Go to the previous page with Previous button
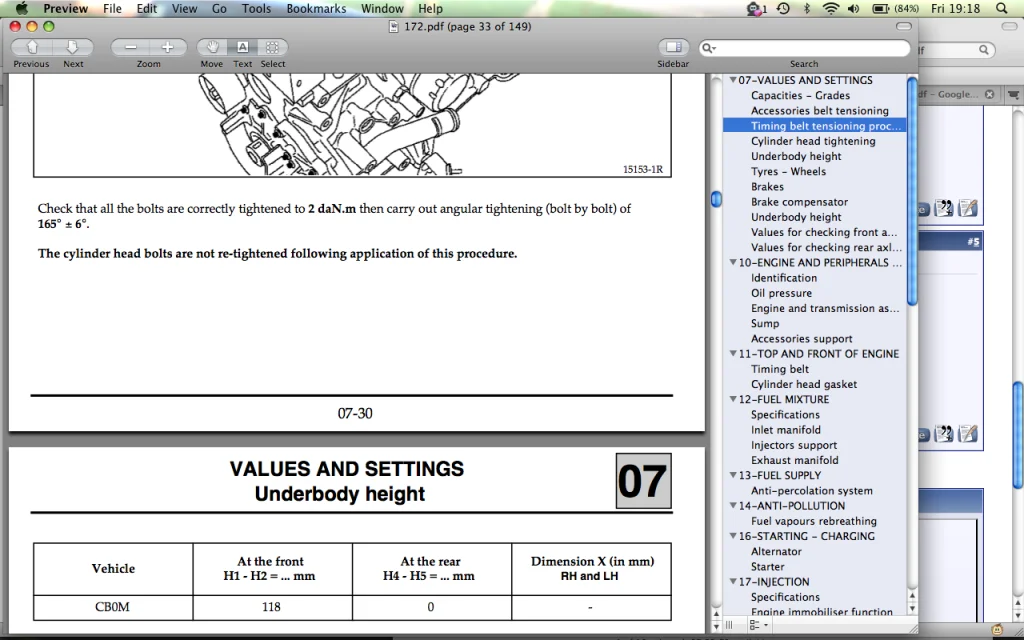 pos(32,47)
